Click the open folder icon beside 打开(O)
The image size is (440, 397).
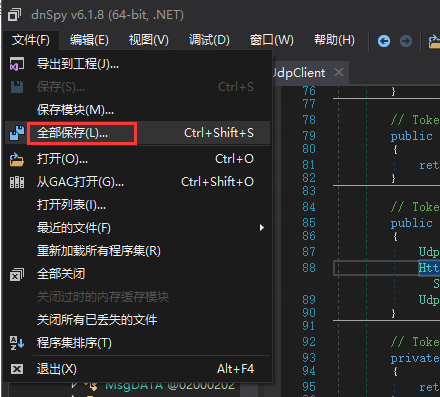pyautogui.click(x=17, y=159)
